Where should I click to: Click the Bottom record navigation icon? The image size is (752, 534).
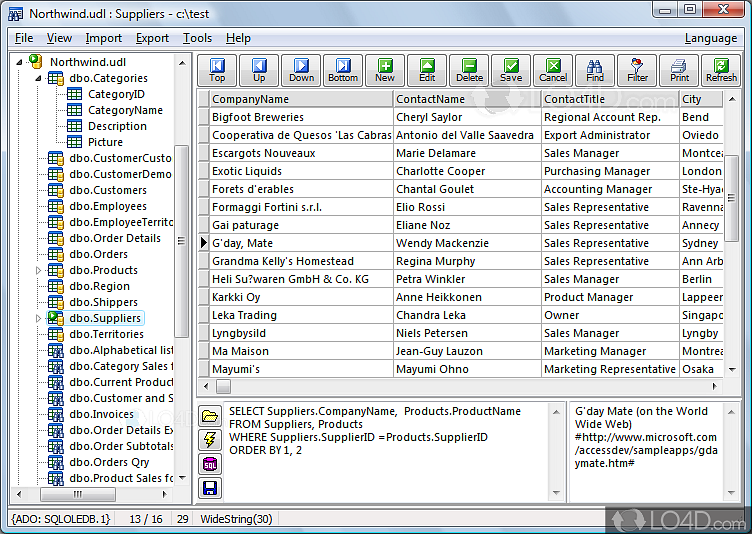pyautogui.click(x=343, y=70)
